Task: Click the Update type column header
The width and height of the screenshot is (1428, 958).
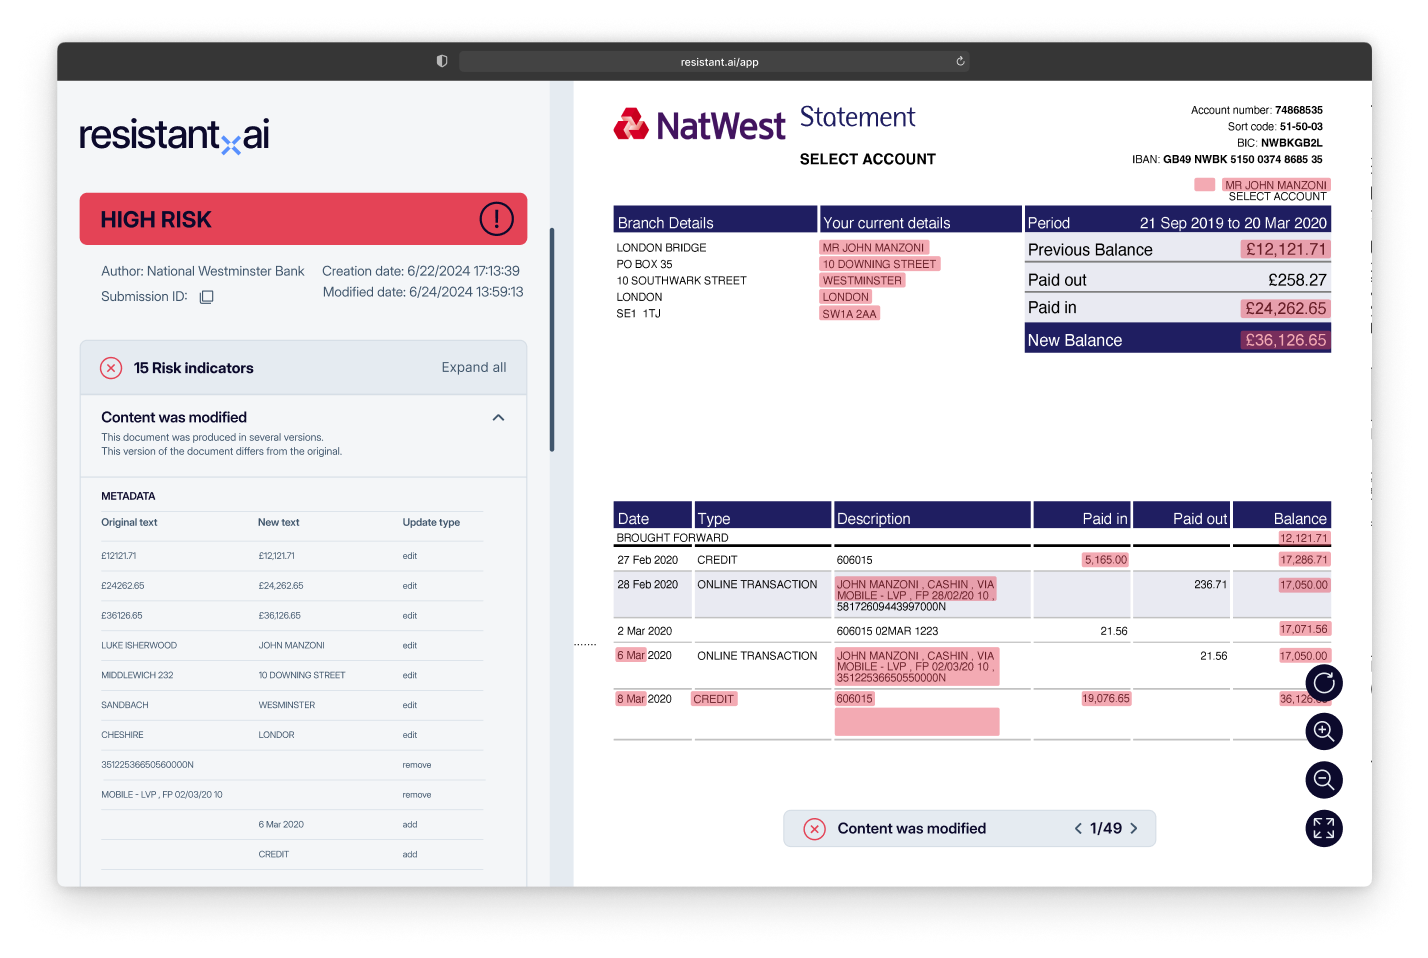Action: coord(431,522)
